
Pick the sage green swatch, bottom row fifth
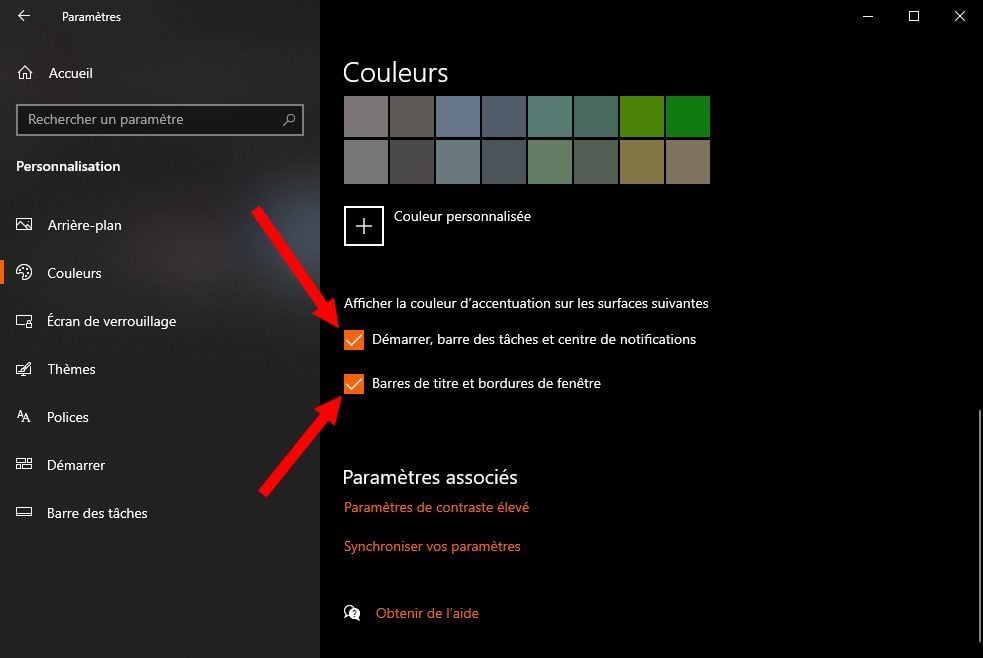[x=550, y=162]
